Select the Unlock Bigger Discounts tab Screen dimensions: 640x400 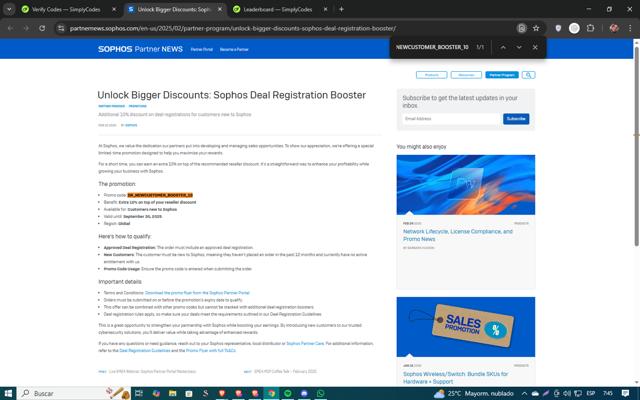tap(173, 9)
